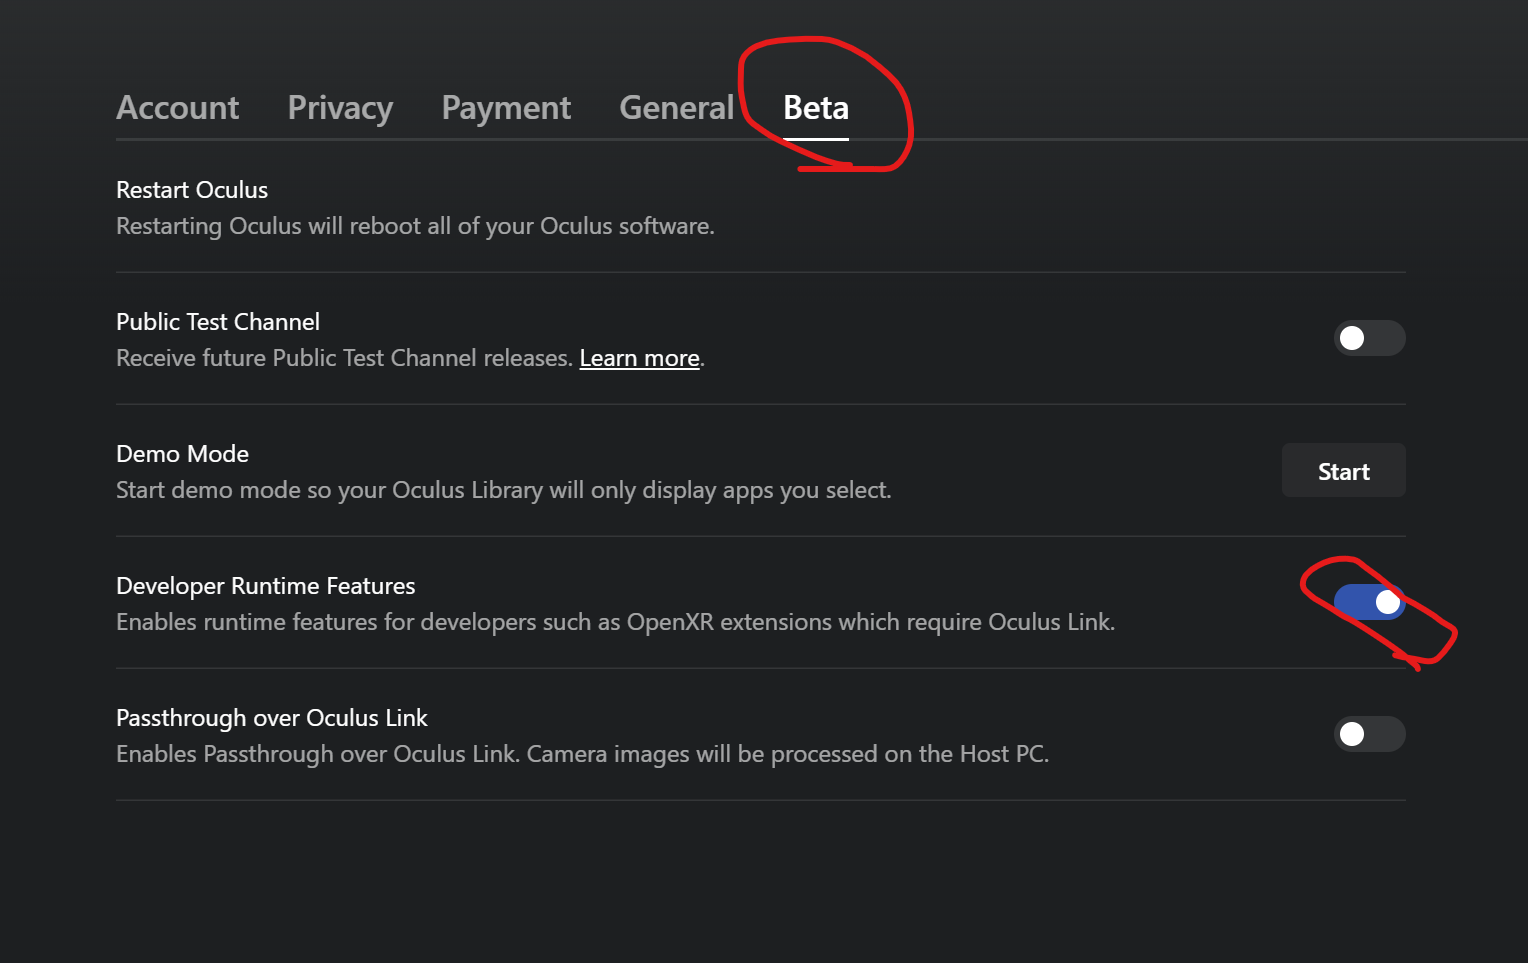Screen dimensions: 1528x963
Task: Turn on Passthrough over Oculus Link toggle
Action: click(1369, 734)
